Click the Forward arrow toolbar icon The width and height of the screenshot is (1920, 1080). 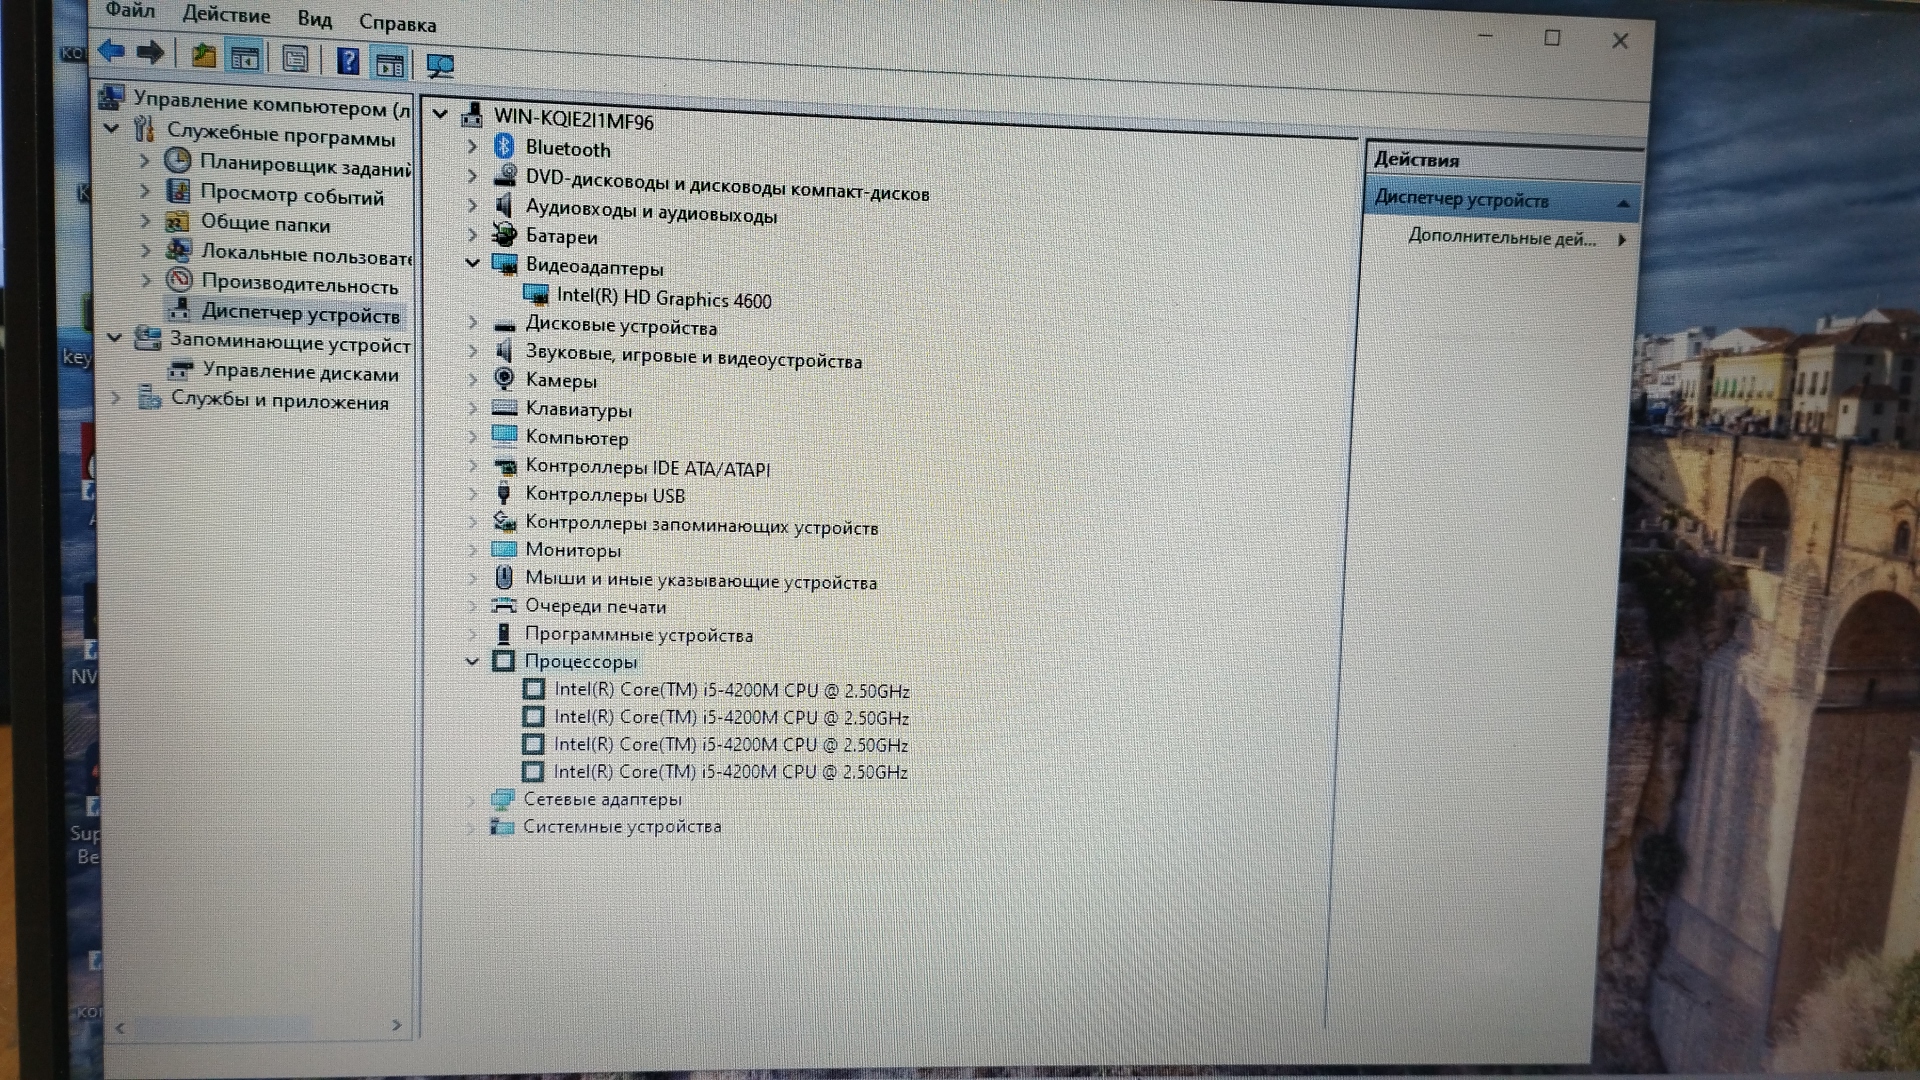150,52
